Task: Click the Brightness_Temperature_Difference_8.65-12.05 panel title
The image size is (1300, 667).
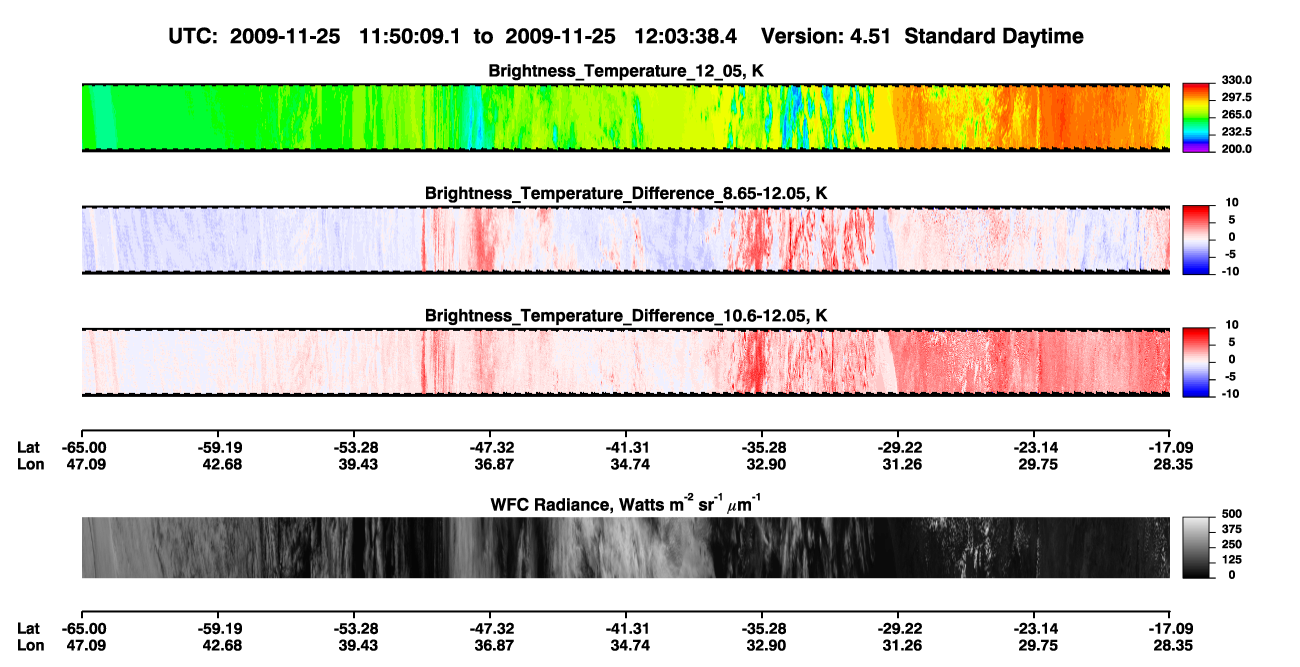Action: point(626,193)
